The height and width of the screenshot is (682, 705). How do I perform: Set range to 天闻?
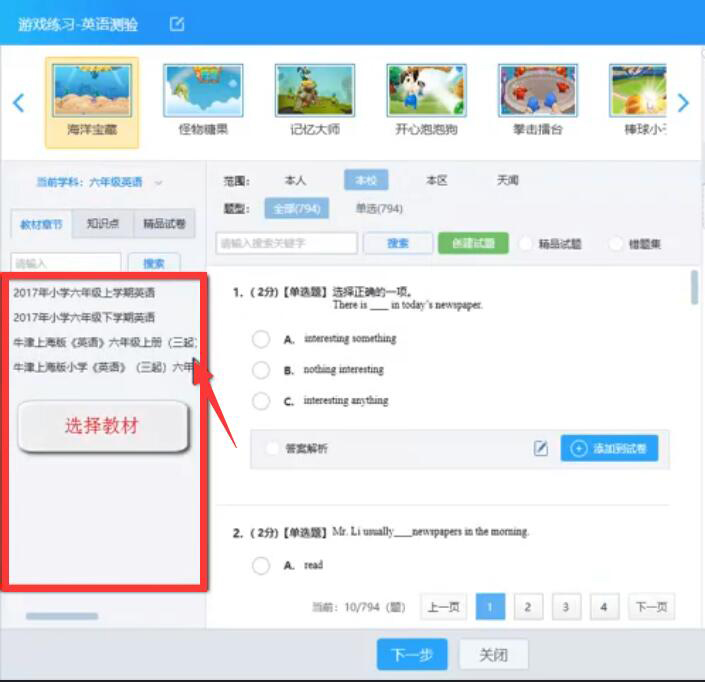(x=508, y=180)
